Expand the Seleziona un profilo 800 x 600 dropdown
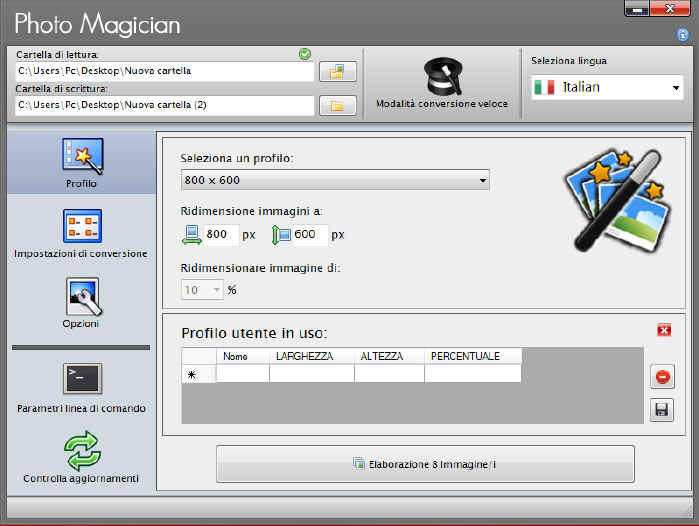The width and height of the screenshot is (699, 526). click(335, 180)
